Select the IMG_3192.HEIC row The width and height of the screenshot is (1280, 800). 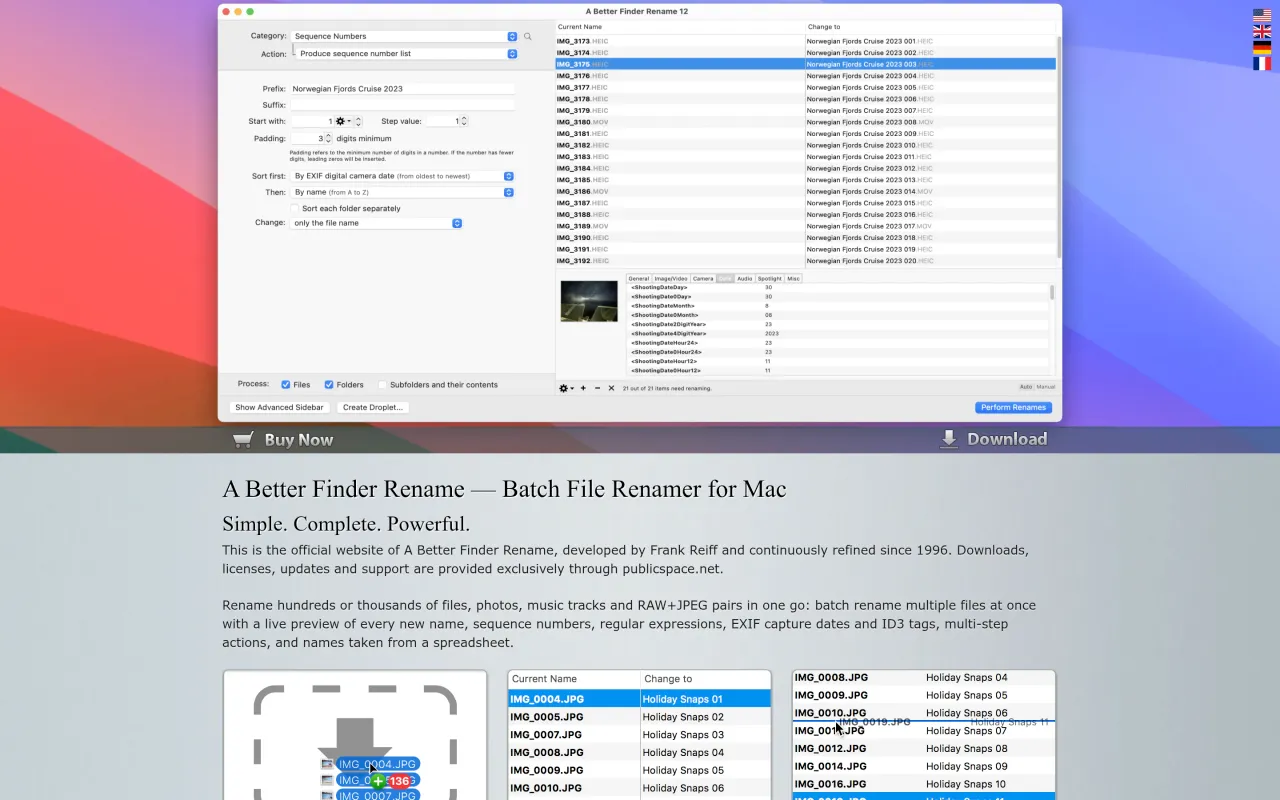pyautogui.click(x=805, y=261)
